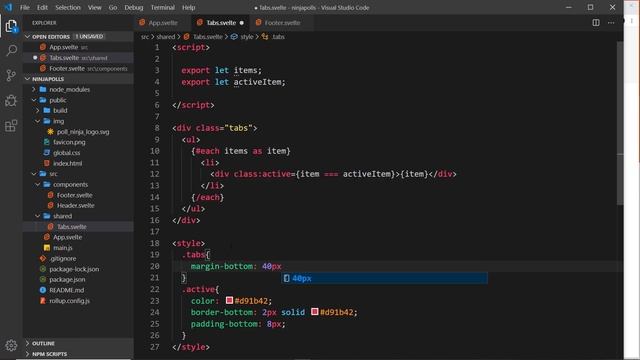Open the View menu
This screenshot has height=360, width=640.
click(x=95, y=7)
